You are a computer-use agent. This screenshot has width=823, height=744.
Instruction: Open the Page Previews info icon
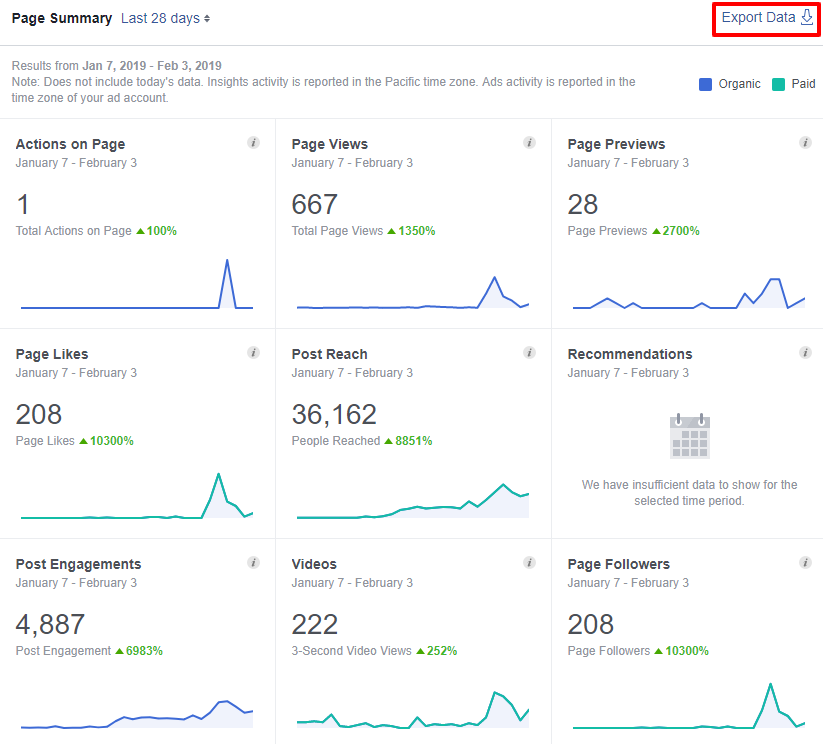point(805,142)
